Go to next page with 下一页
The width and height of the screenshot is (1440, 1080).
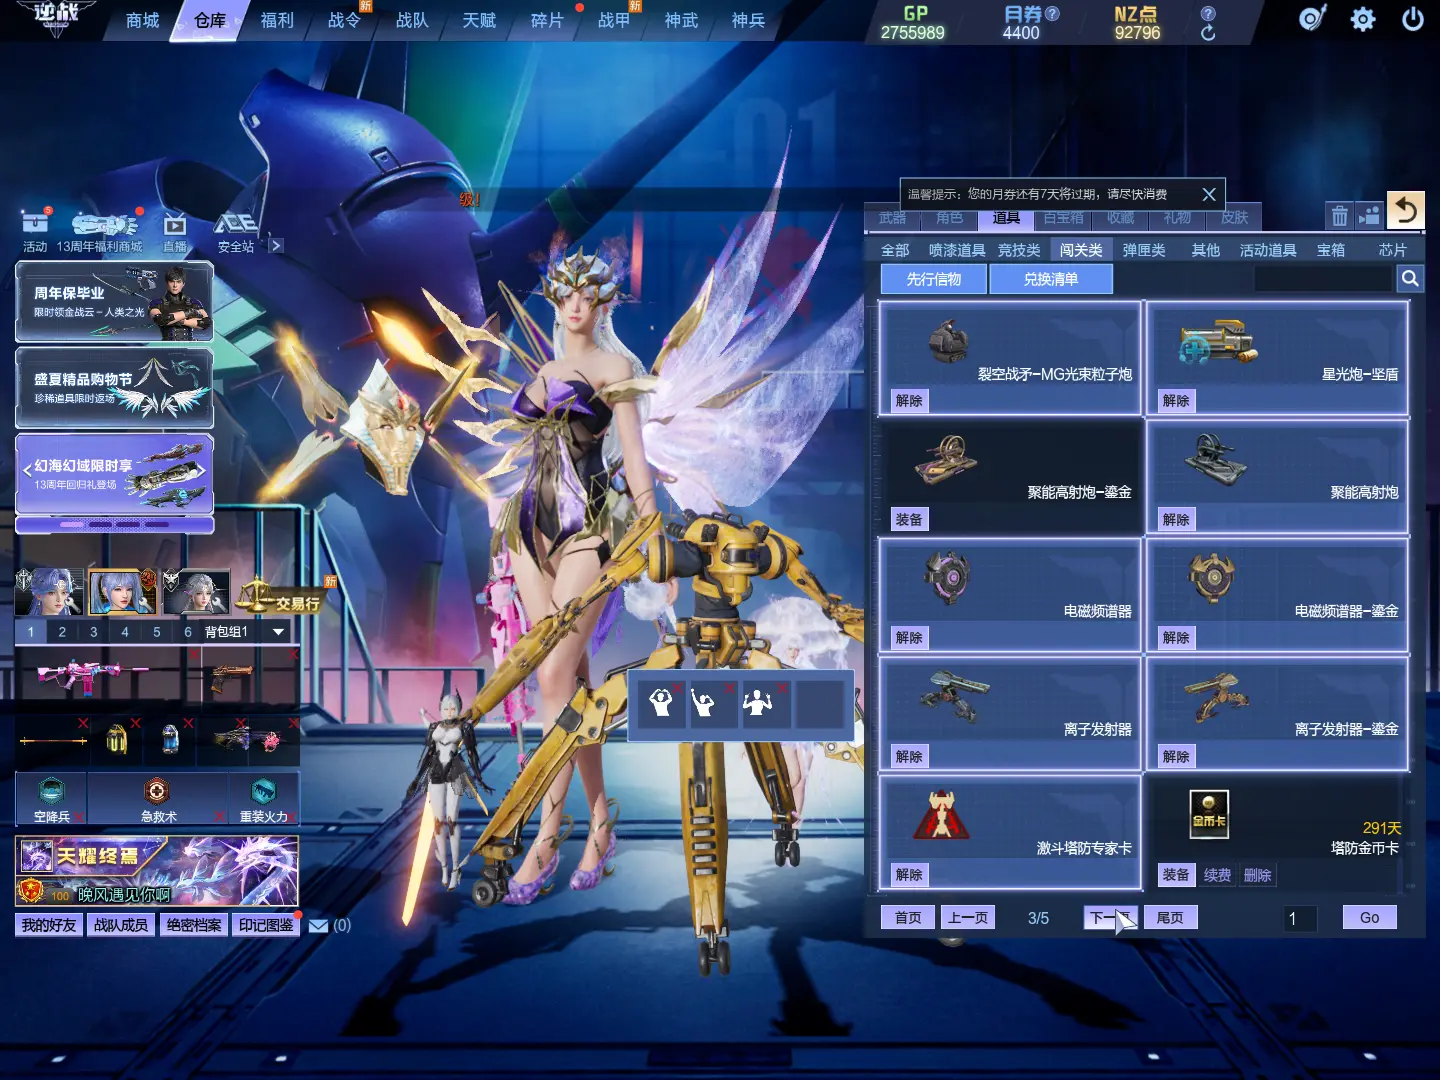[x=1110, y=918]
